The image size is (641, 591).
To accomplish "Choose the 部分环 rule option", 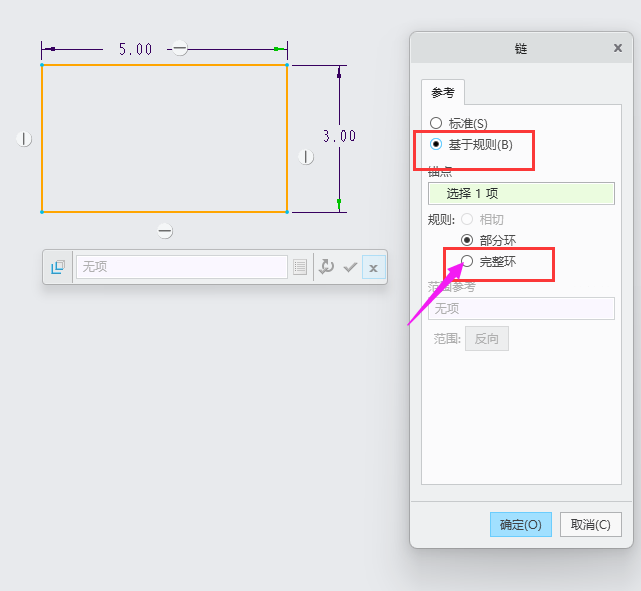I will pos(467,240).
